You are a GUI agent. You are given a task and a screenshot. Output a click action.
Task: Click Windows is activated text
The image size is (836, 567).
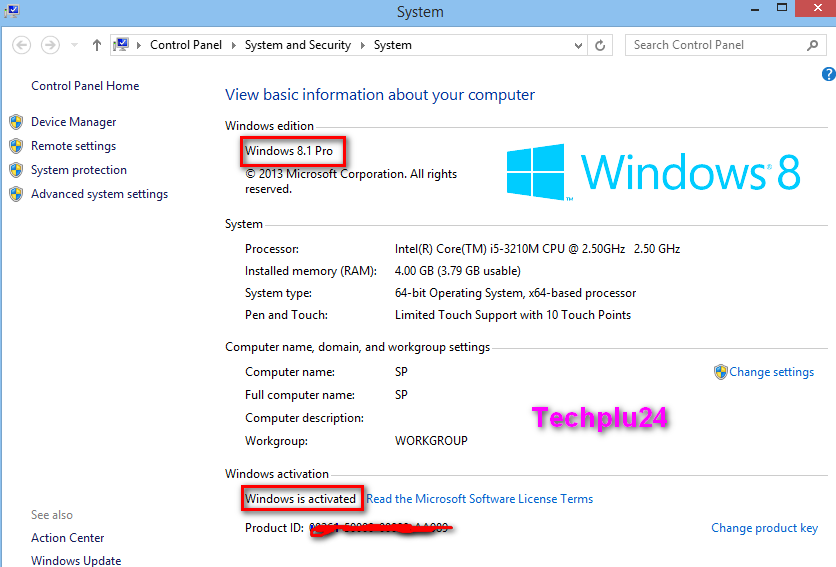[300, 499]
